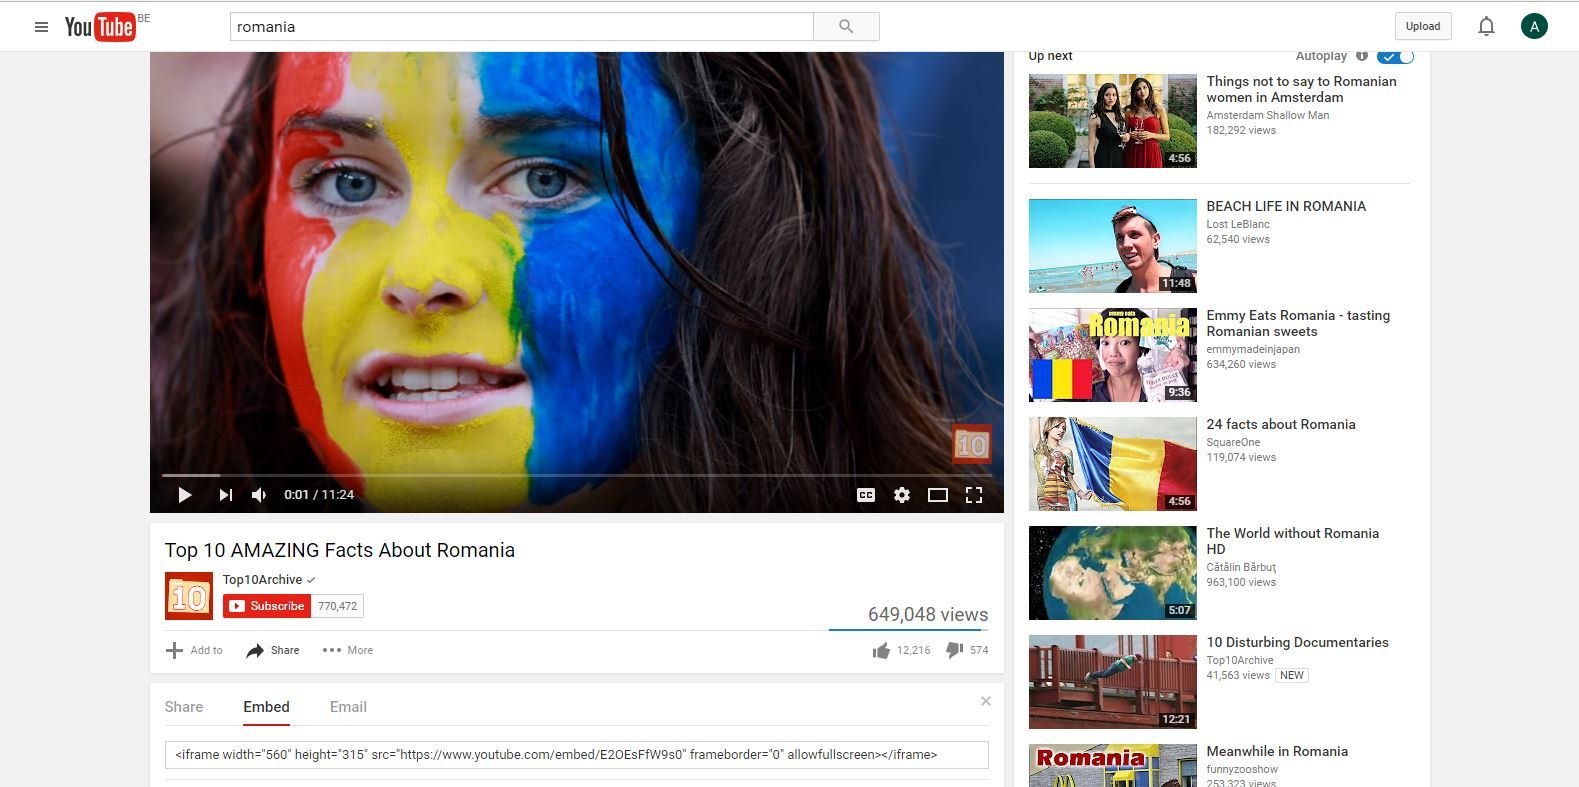Image resolution: width=1579 pixels, height=787 pixels.
Task: Like the video with thumbs up
Action: (881, 651)
